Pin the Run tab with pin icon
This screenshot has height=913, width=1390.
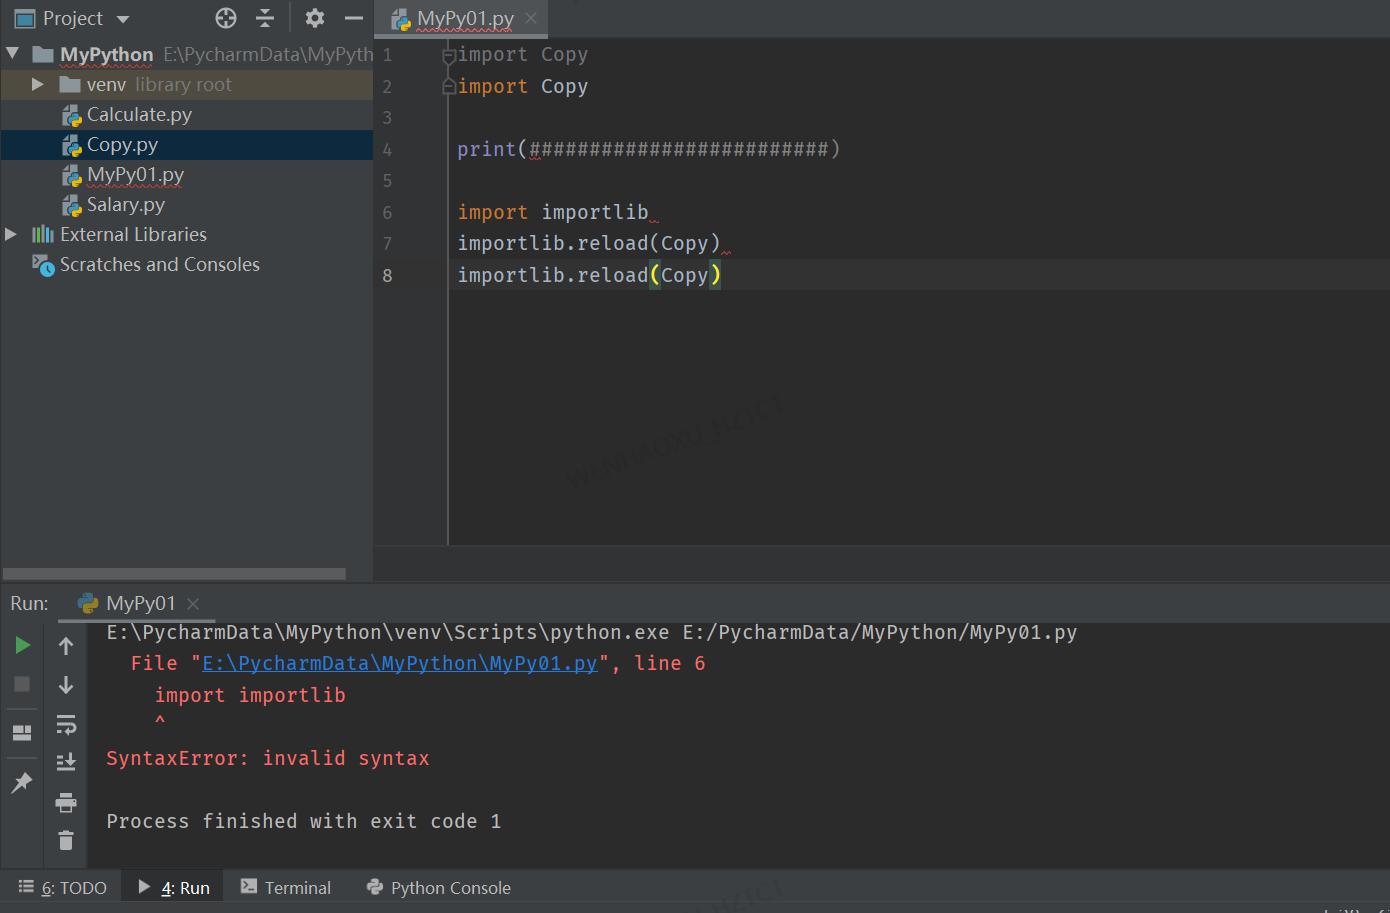click(x=22, y=782)
